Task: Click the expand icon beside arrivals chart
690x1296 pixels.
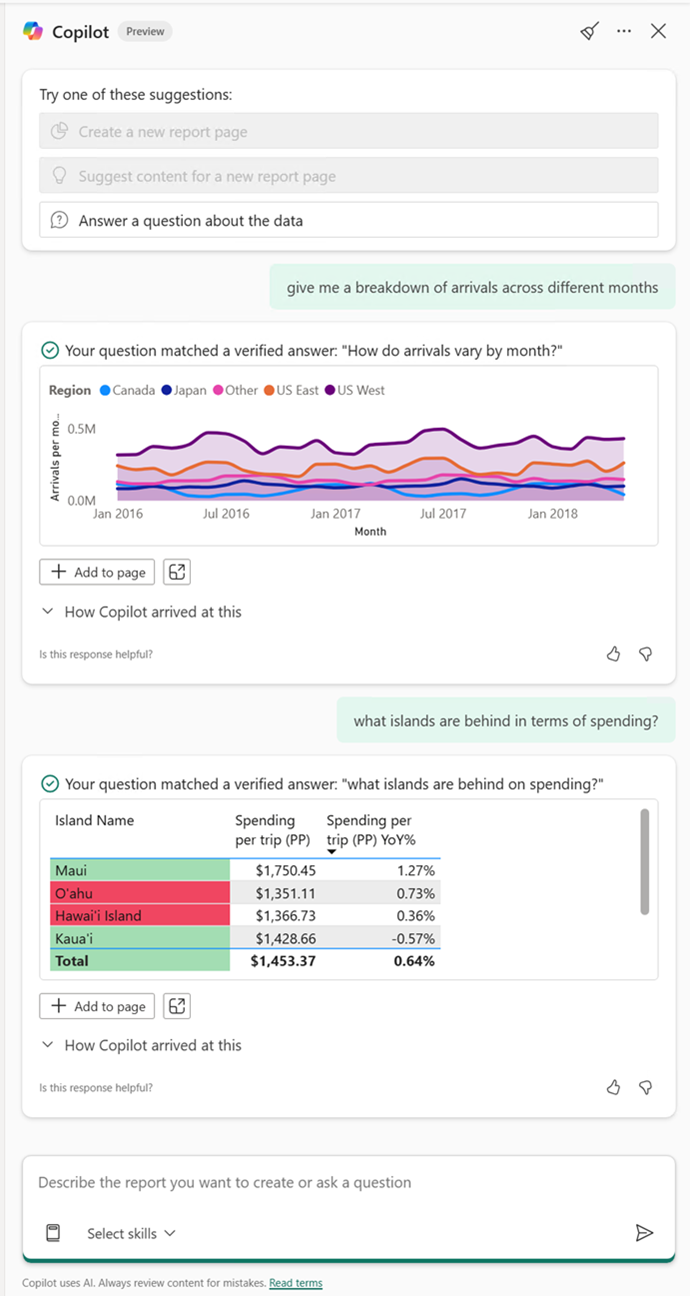Action: 177,572
